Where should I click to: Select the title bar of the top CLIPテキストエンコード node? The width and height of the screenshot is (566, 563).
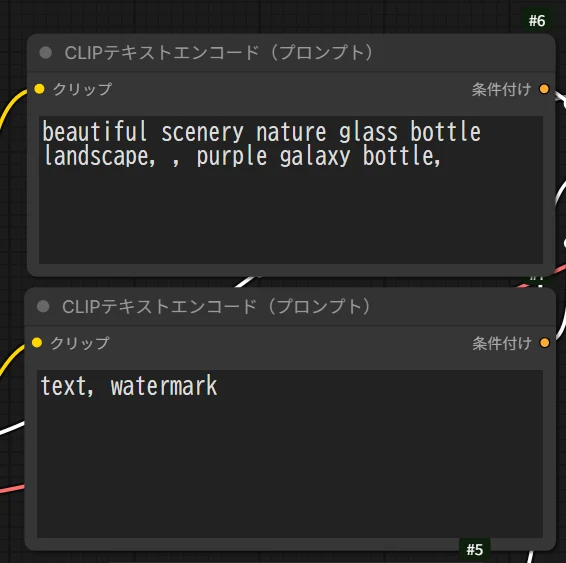(291, 53)
